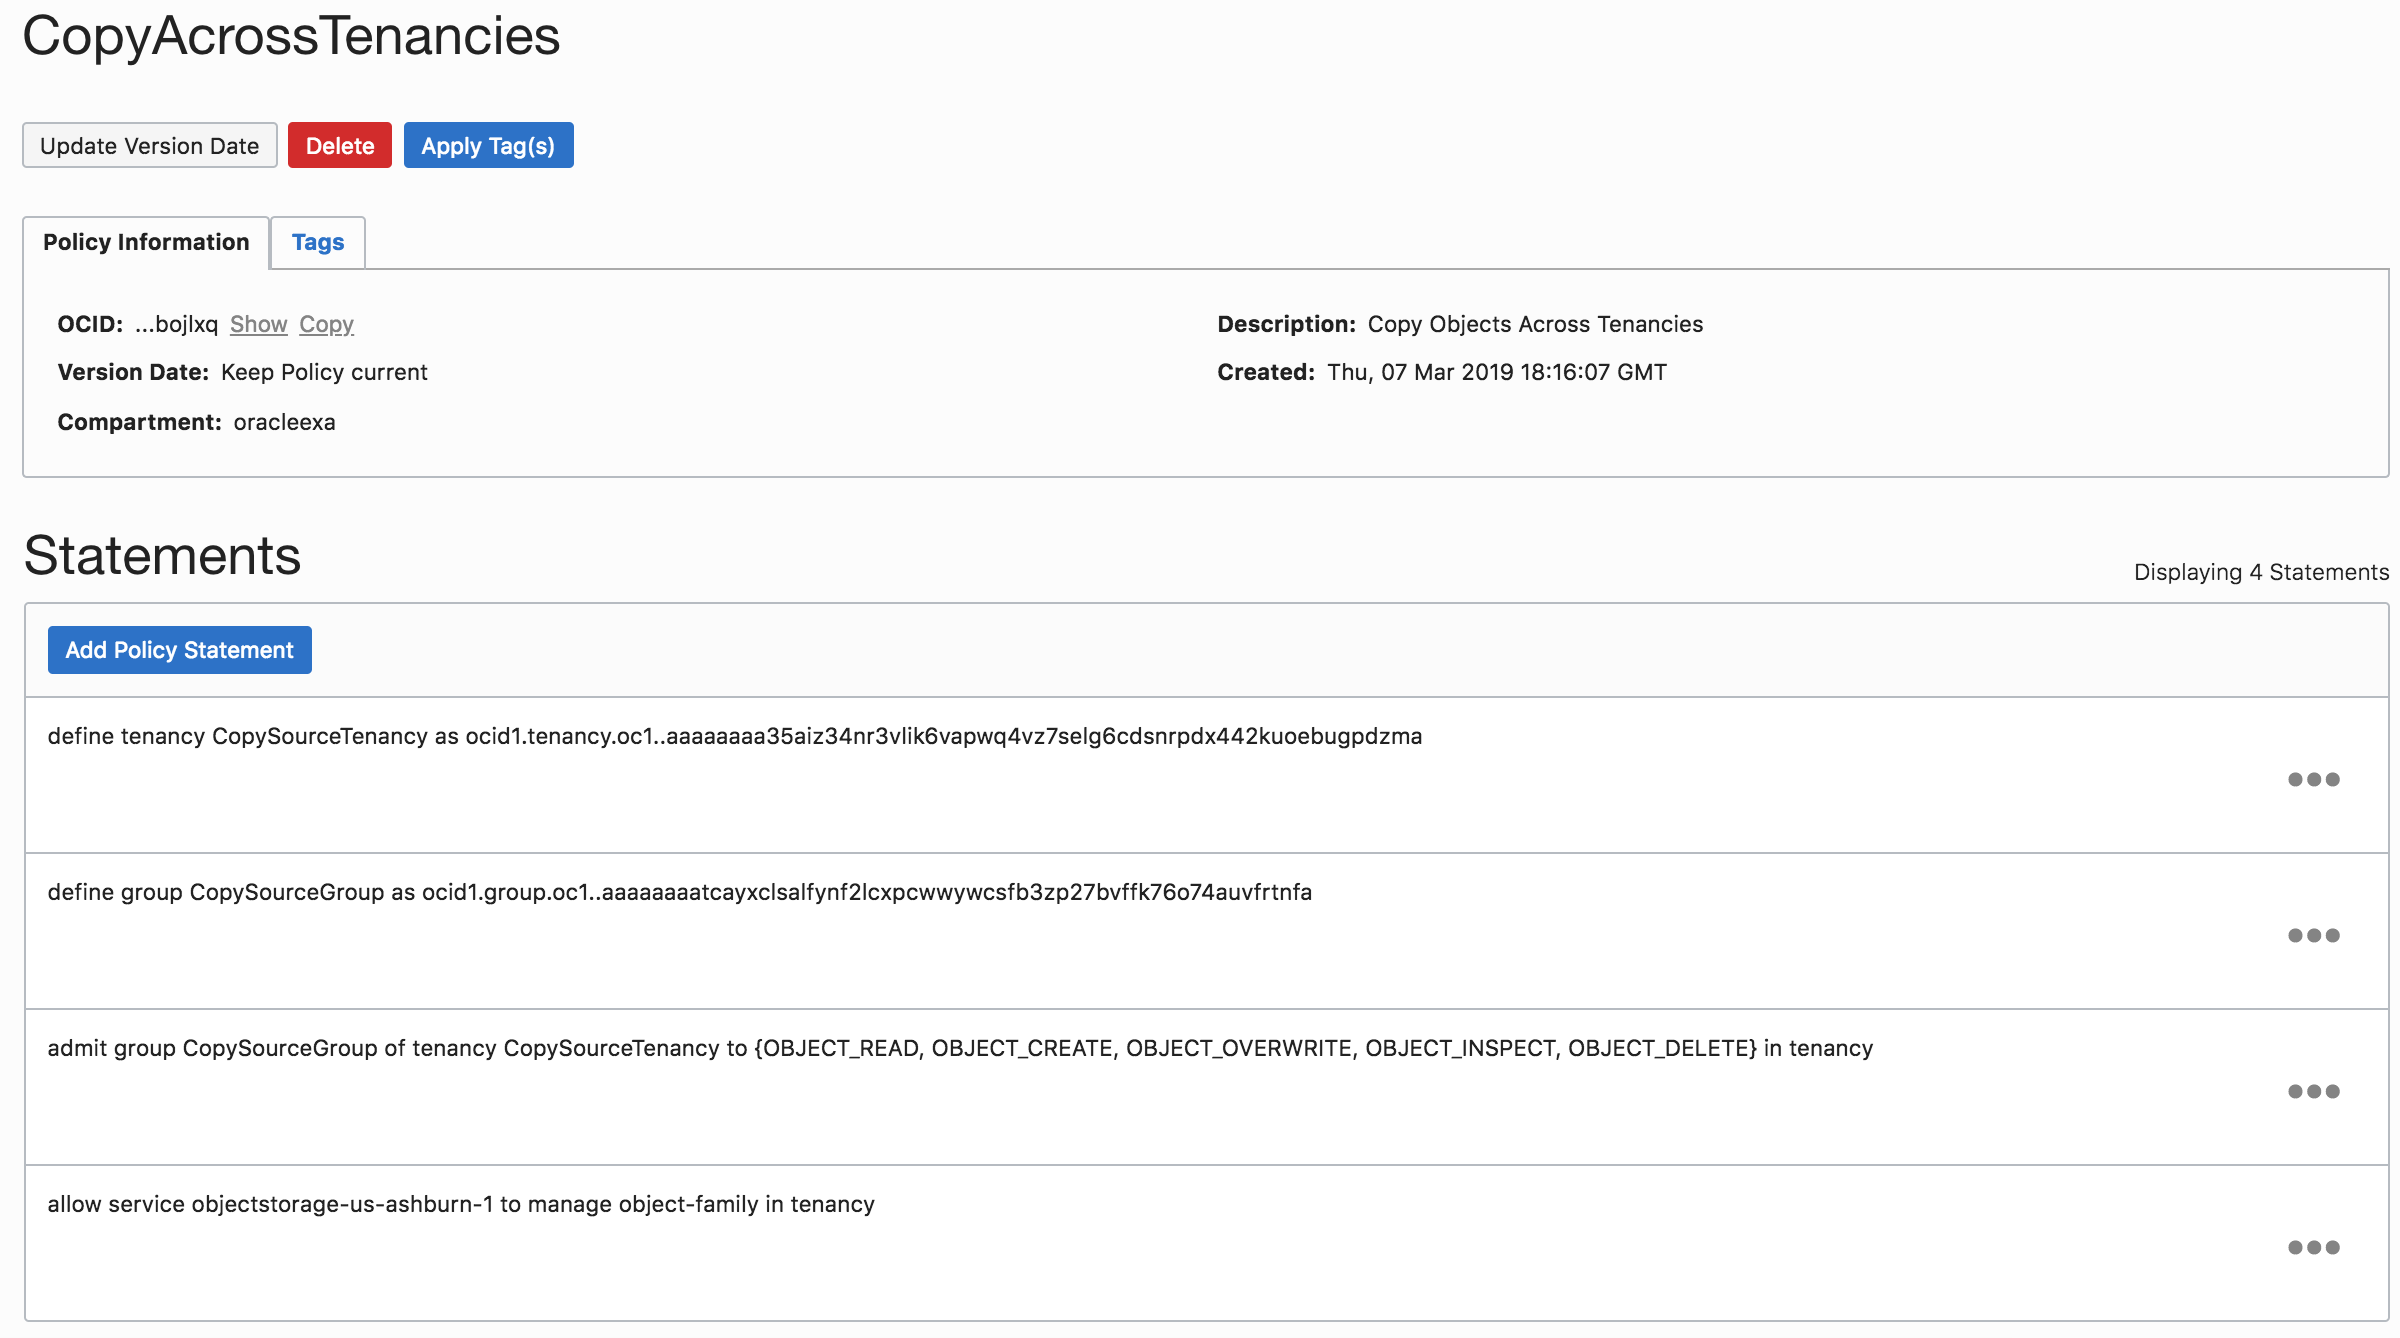
Task: Copy the policy OCID
Action: (326, 324)
